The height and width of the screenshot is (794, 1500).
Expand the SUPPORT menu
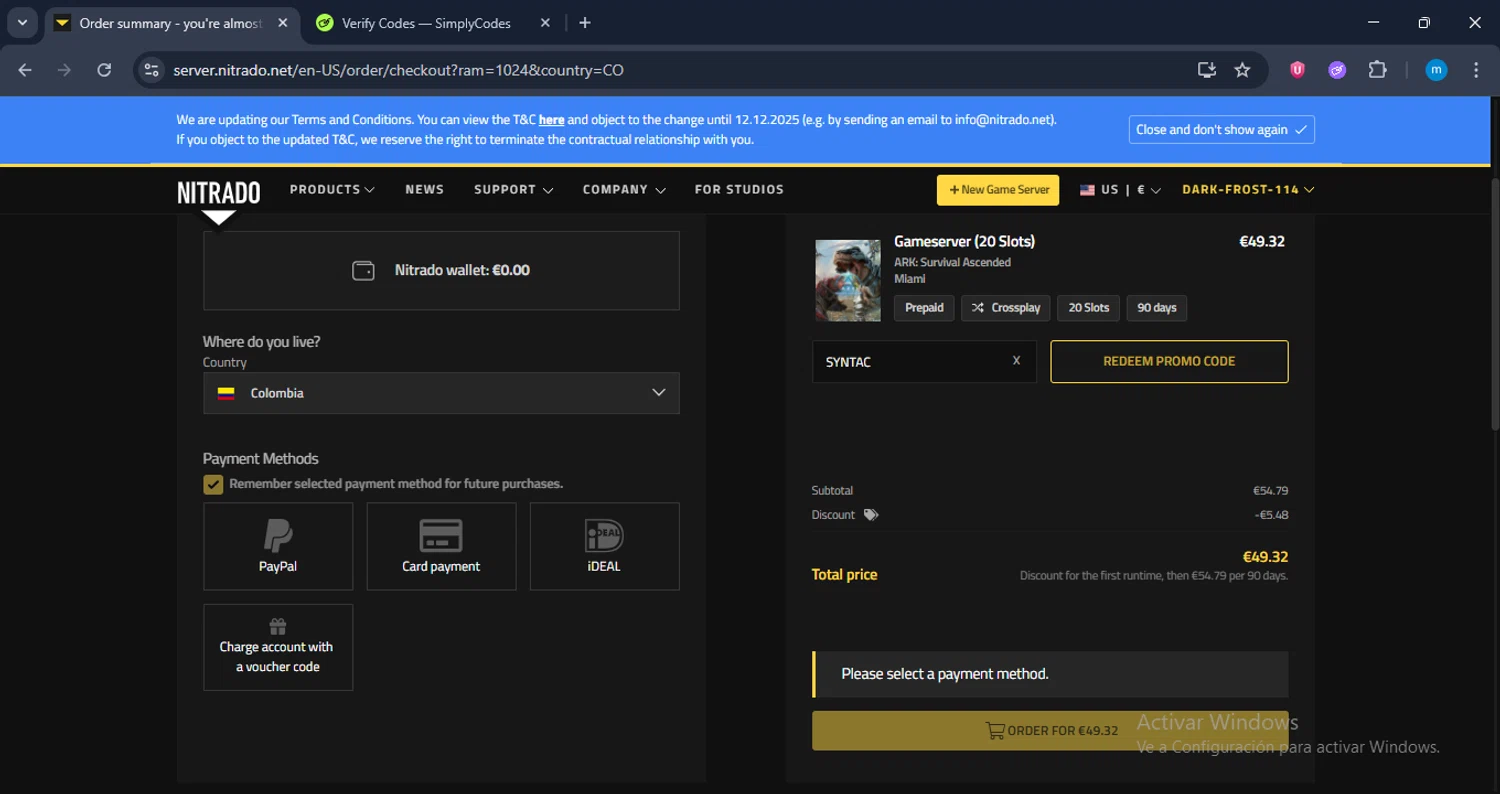point(513,189)
